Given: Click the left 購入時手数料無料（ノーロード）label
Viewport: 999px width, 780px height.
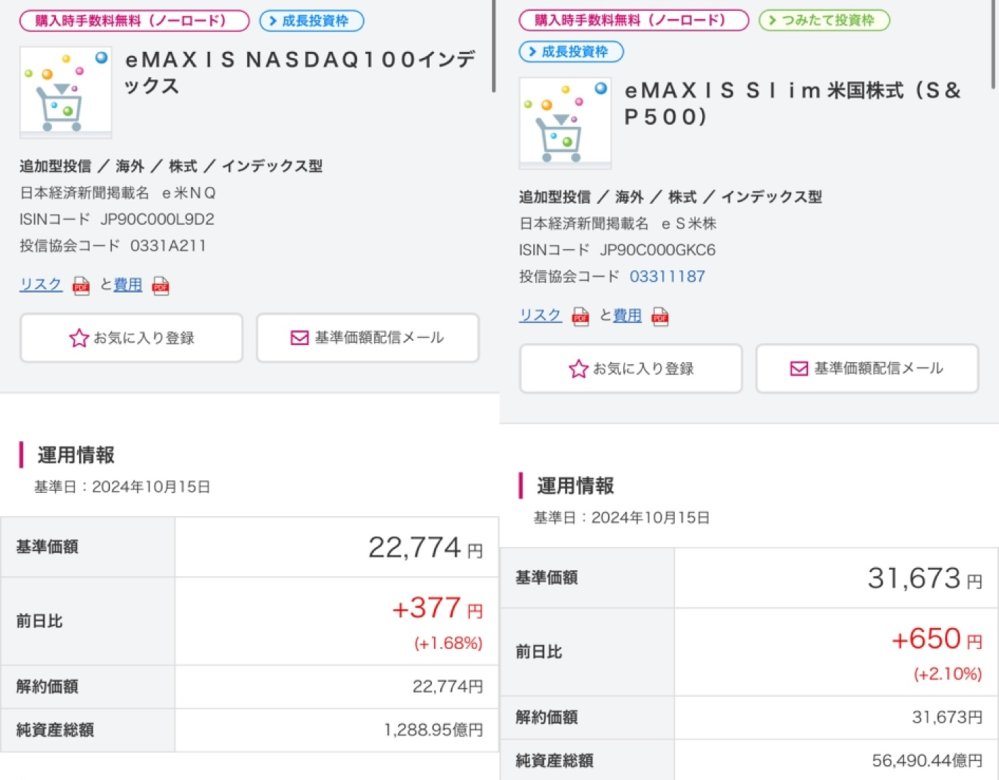Looking at the screenshot, I should coord(134,20).
